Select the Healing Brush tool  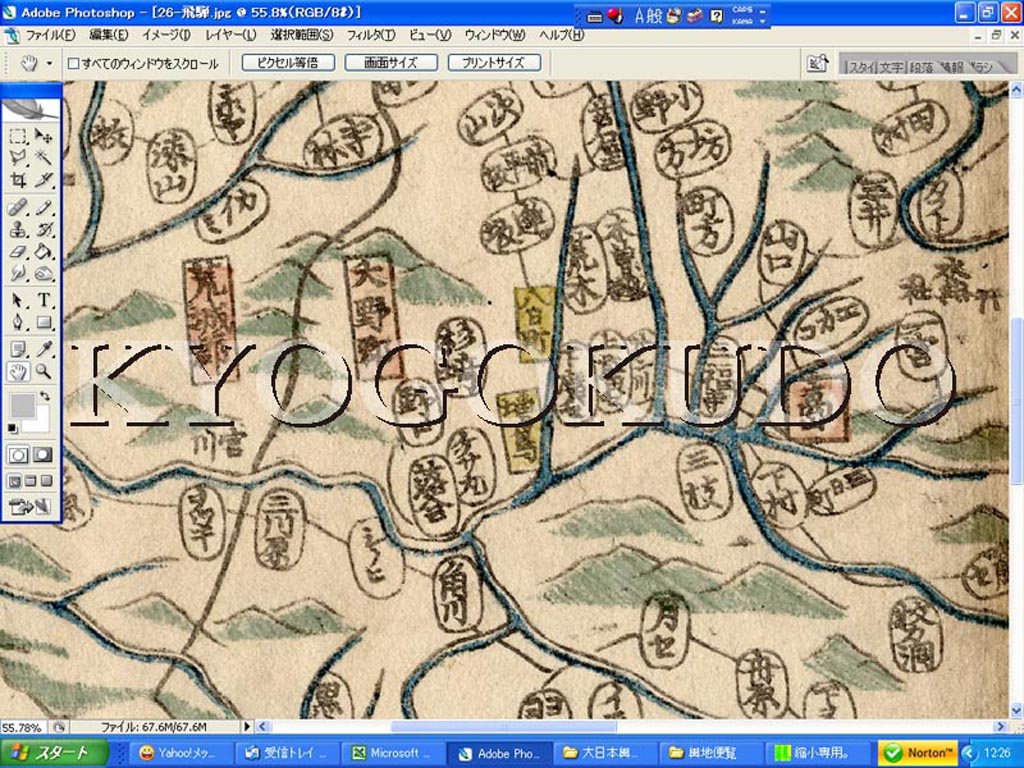18,208
